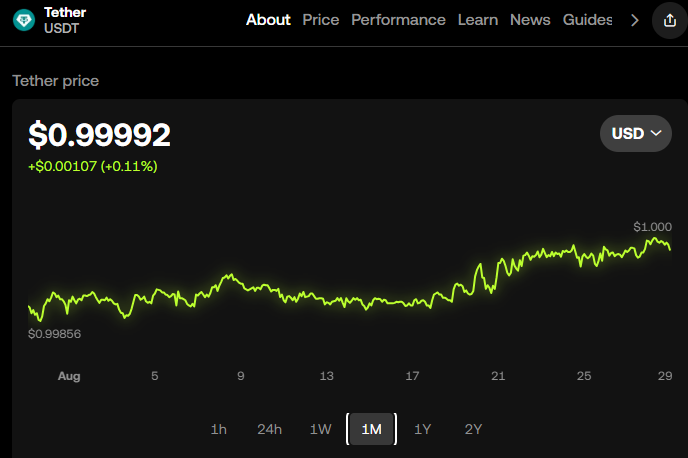Click the Tether price heading
The image size is (688, 458).
click(x=56, y=81)
